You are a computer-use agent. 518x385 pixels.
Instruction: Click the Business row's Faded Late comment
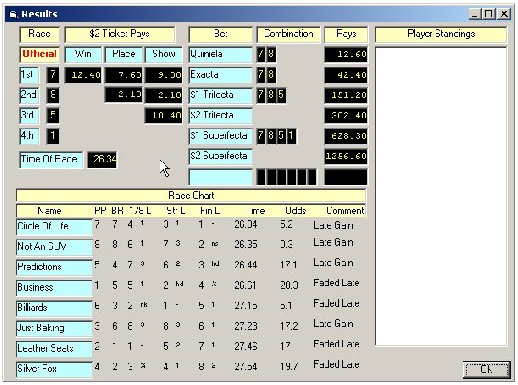click(336, 283)
